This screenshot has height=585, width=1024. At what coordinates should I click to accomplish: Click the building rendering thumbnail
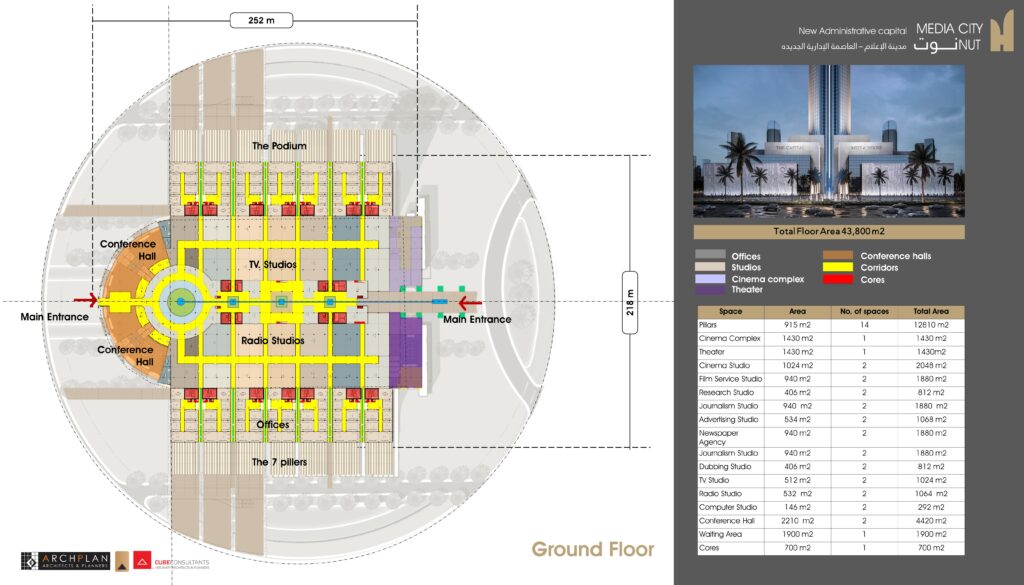(829, 141)
